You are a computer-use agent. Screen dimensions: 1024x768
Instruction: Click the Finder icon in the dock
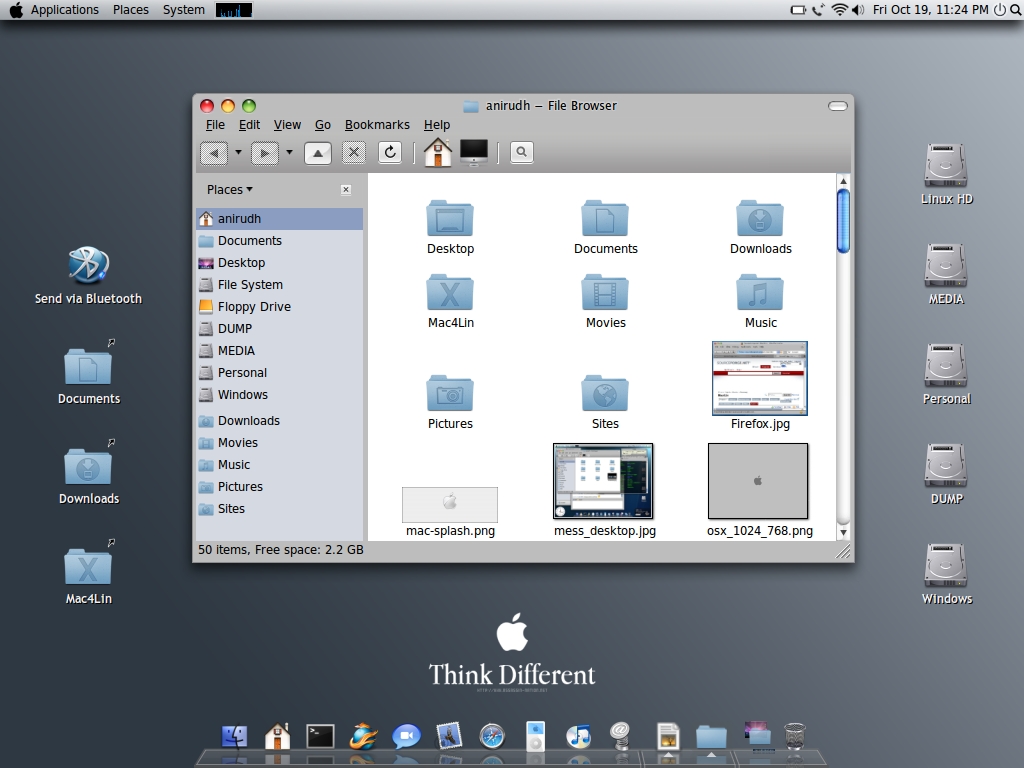234,737
